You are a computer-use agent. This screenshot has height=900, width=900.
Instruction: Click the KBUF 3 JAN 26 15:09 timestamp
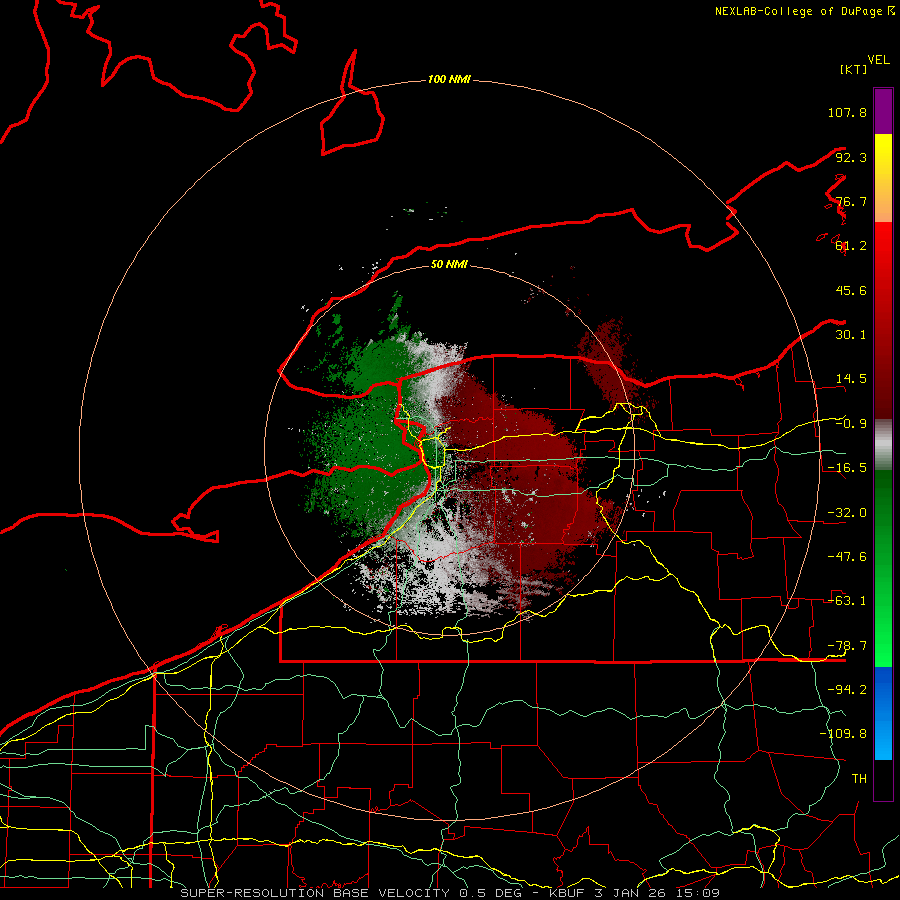click(634, 893)
